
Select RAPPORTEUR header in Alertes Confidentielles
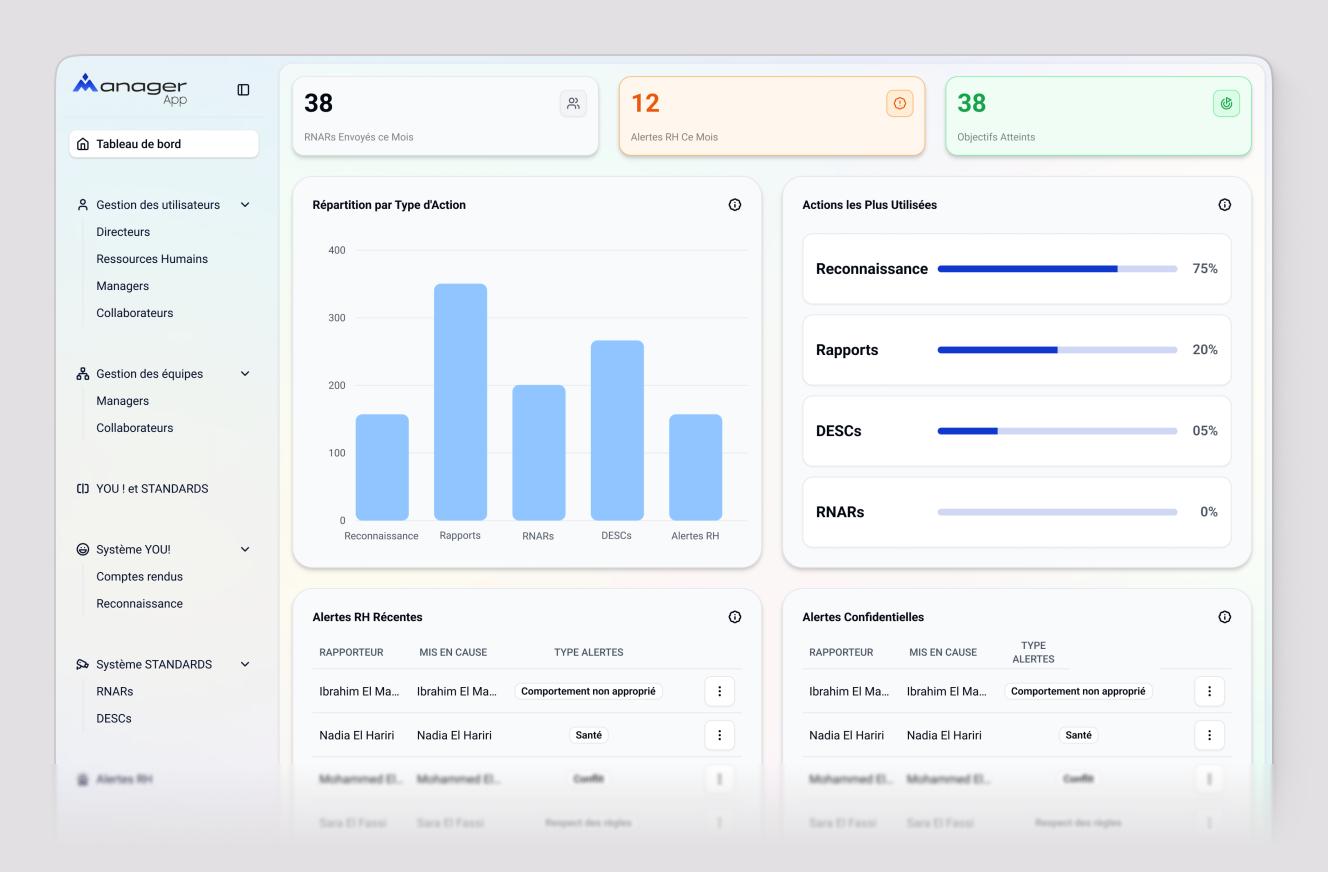pyautogui.click(x=841, y=652)
